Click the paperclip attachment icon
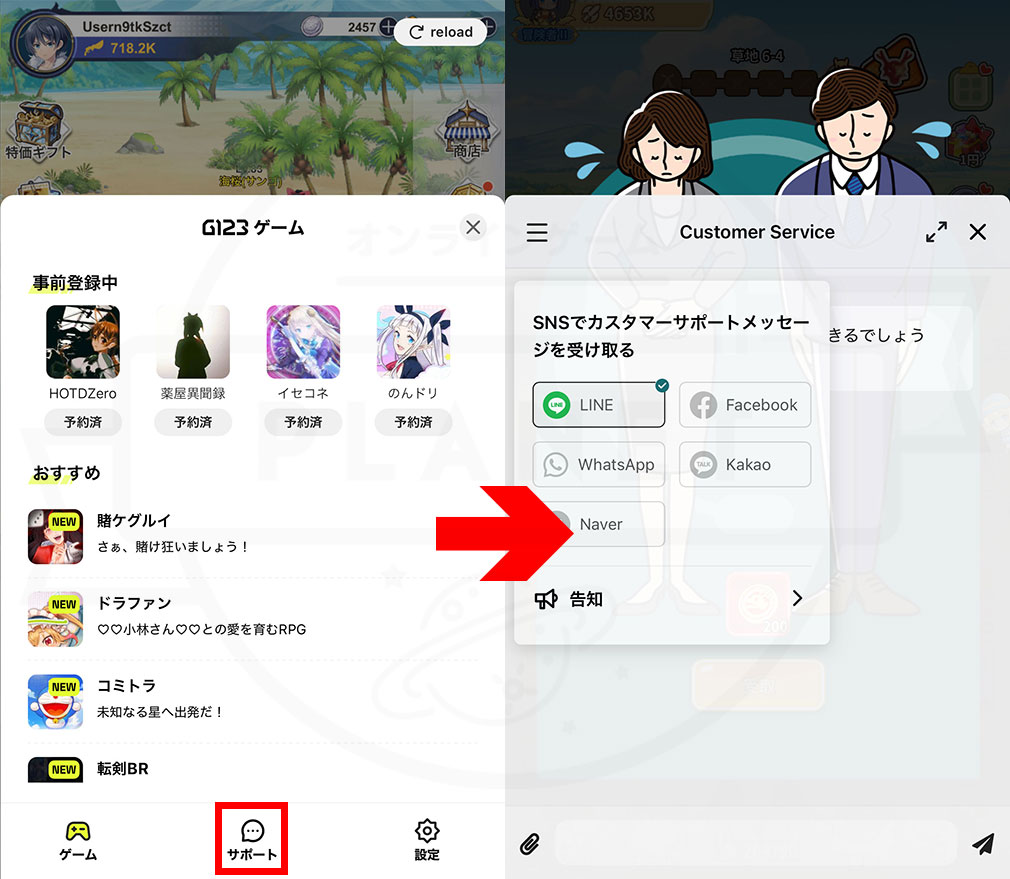Screen dimensions: 1010x879 tap(530, 844)
